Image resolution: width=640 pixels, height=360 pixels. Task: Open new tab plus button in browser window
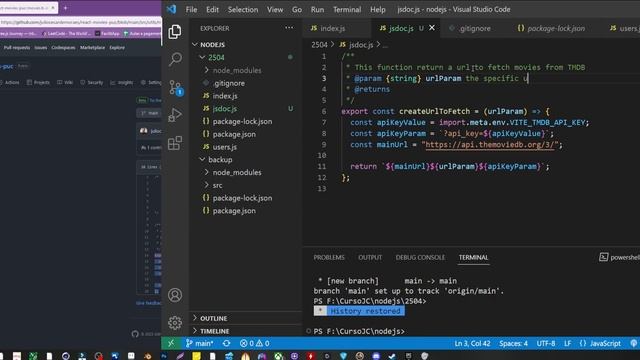pos(65,7)
